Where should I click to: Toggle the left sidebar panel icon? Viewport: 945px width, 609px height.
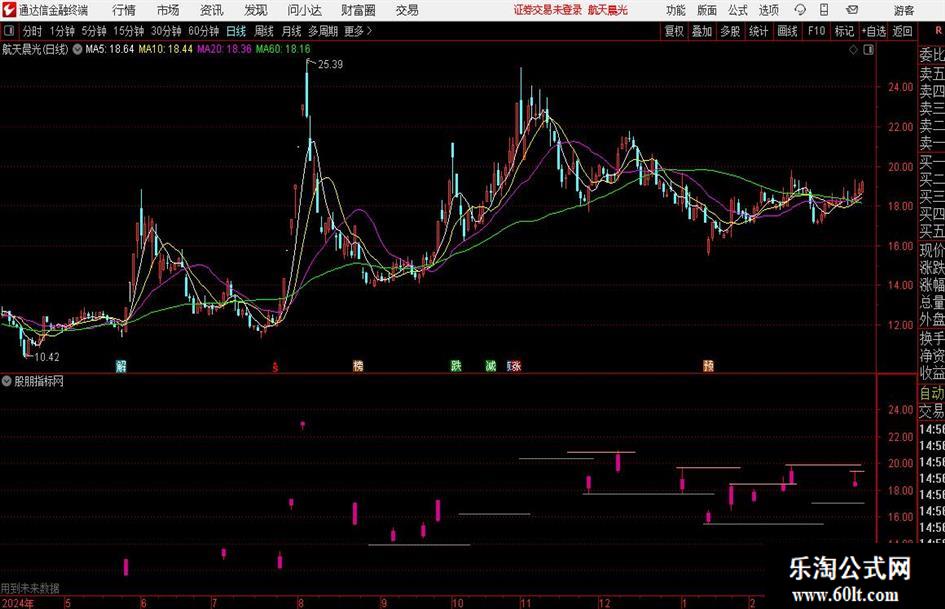(x=8, y=30)
